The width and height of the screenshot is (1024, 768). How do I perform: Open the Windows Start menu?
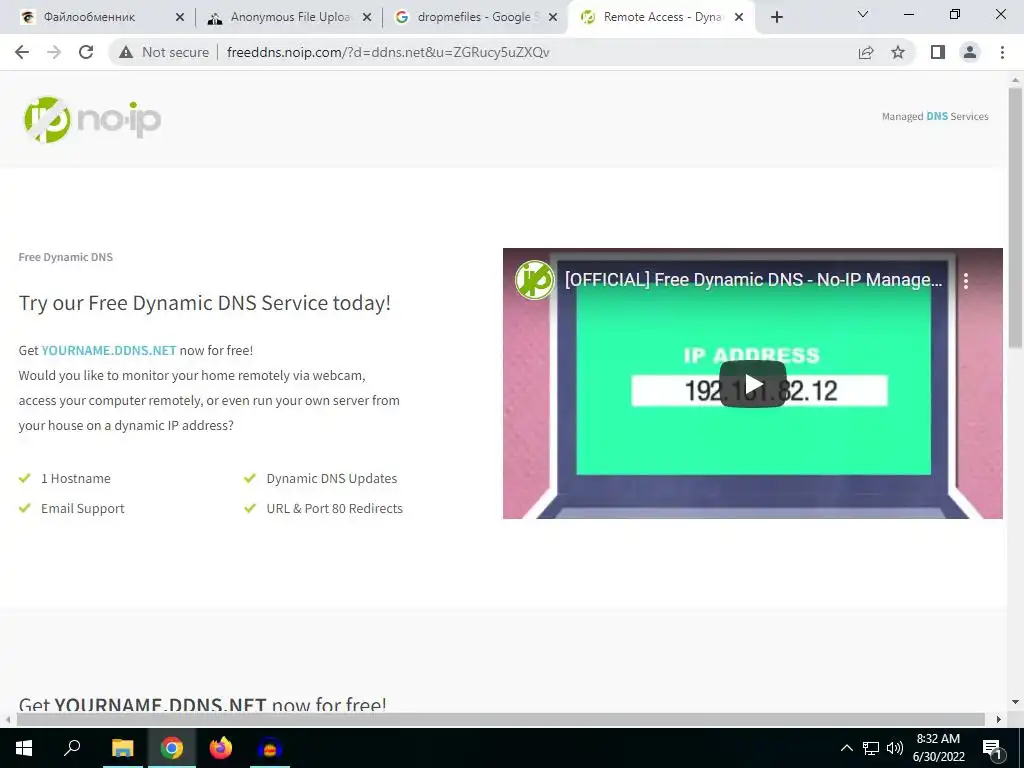(24, 748)
